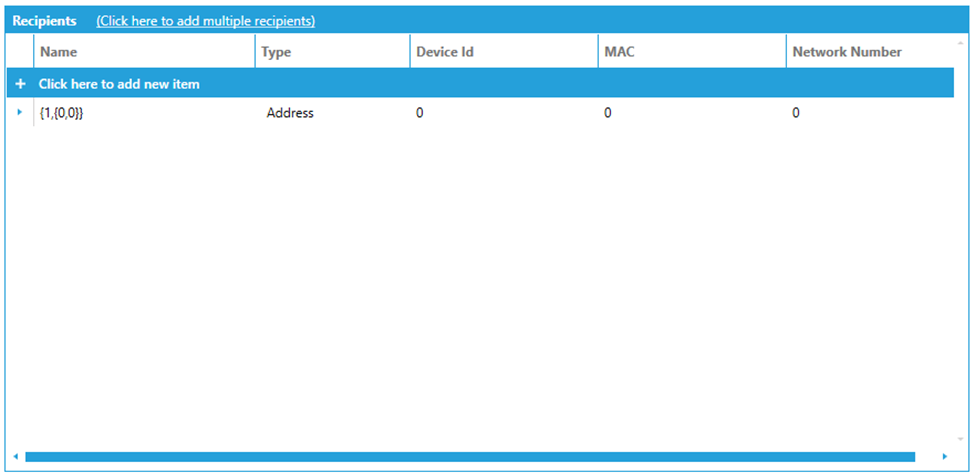975x473 pixels.
Task: Click the horizontal scrollbar right arrow
Action: [x=945, y=457]
